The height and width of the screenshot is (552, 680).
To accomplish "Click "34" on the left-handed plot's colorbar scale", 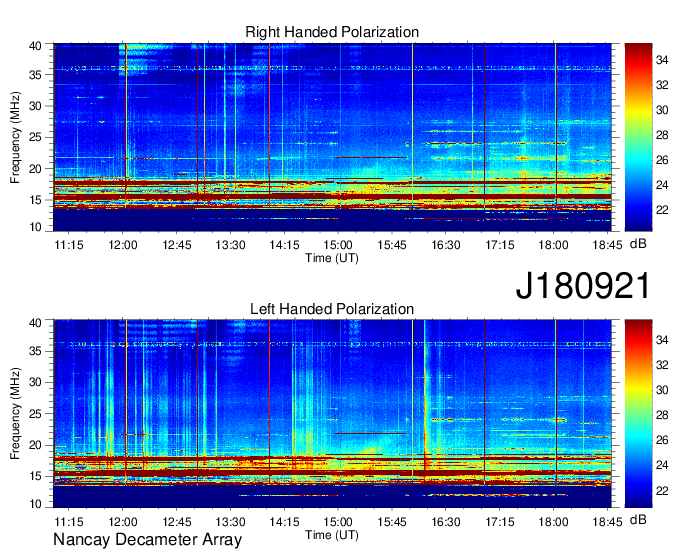I will 662,340.
